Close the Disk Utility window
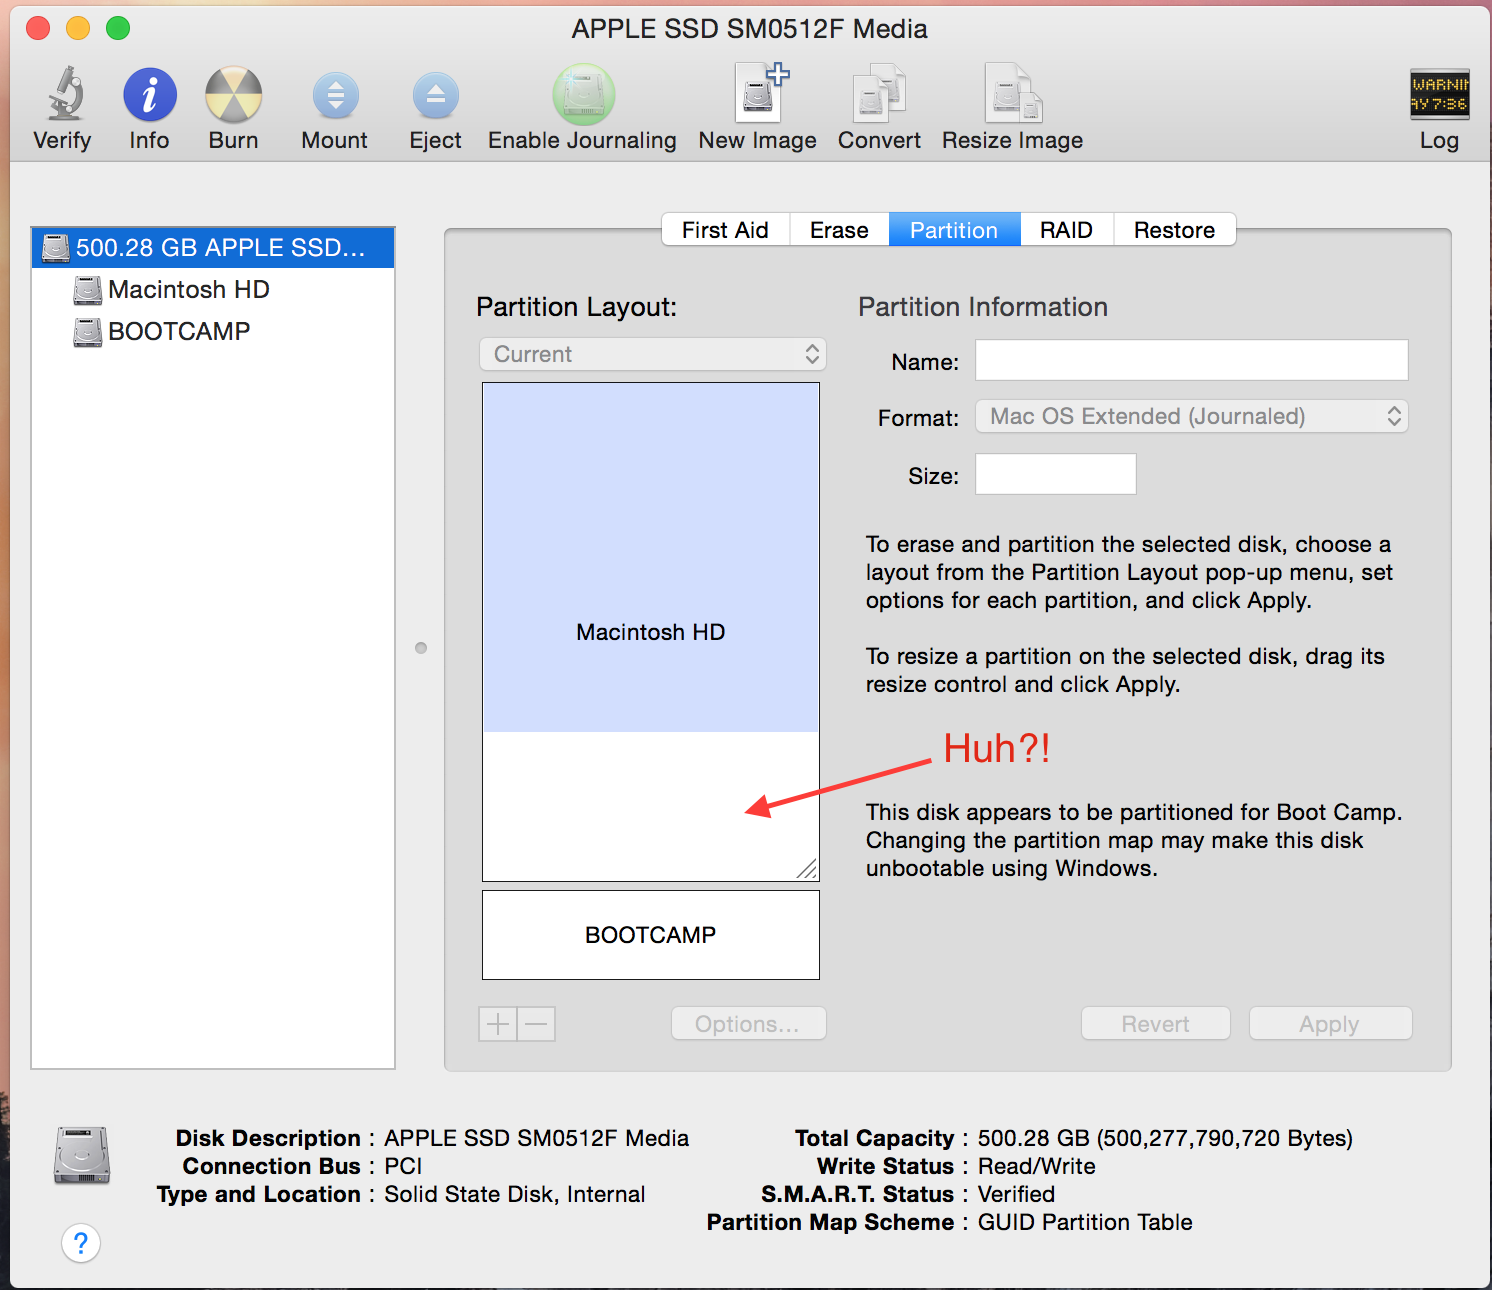 (x=38, y=28)
